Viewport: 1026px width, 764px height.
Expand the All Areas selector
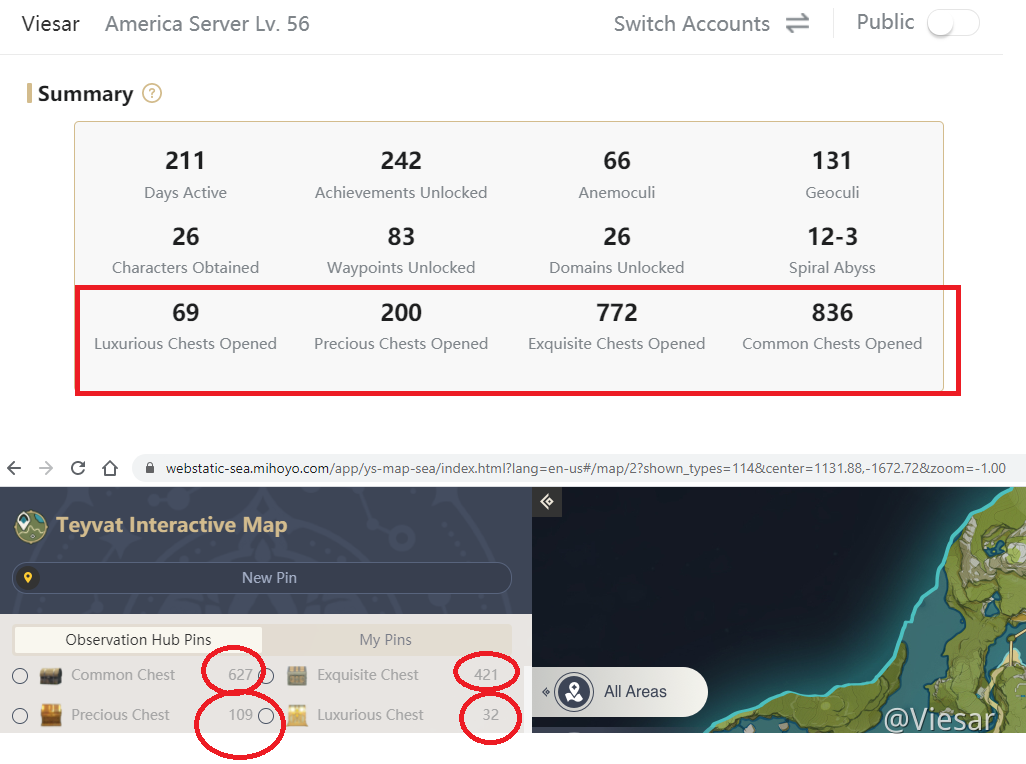coord(620,692)
